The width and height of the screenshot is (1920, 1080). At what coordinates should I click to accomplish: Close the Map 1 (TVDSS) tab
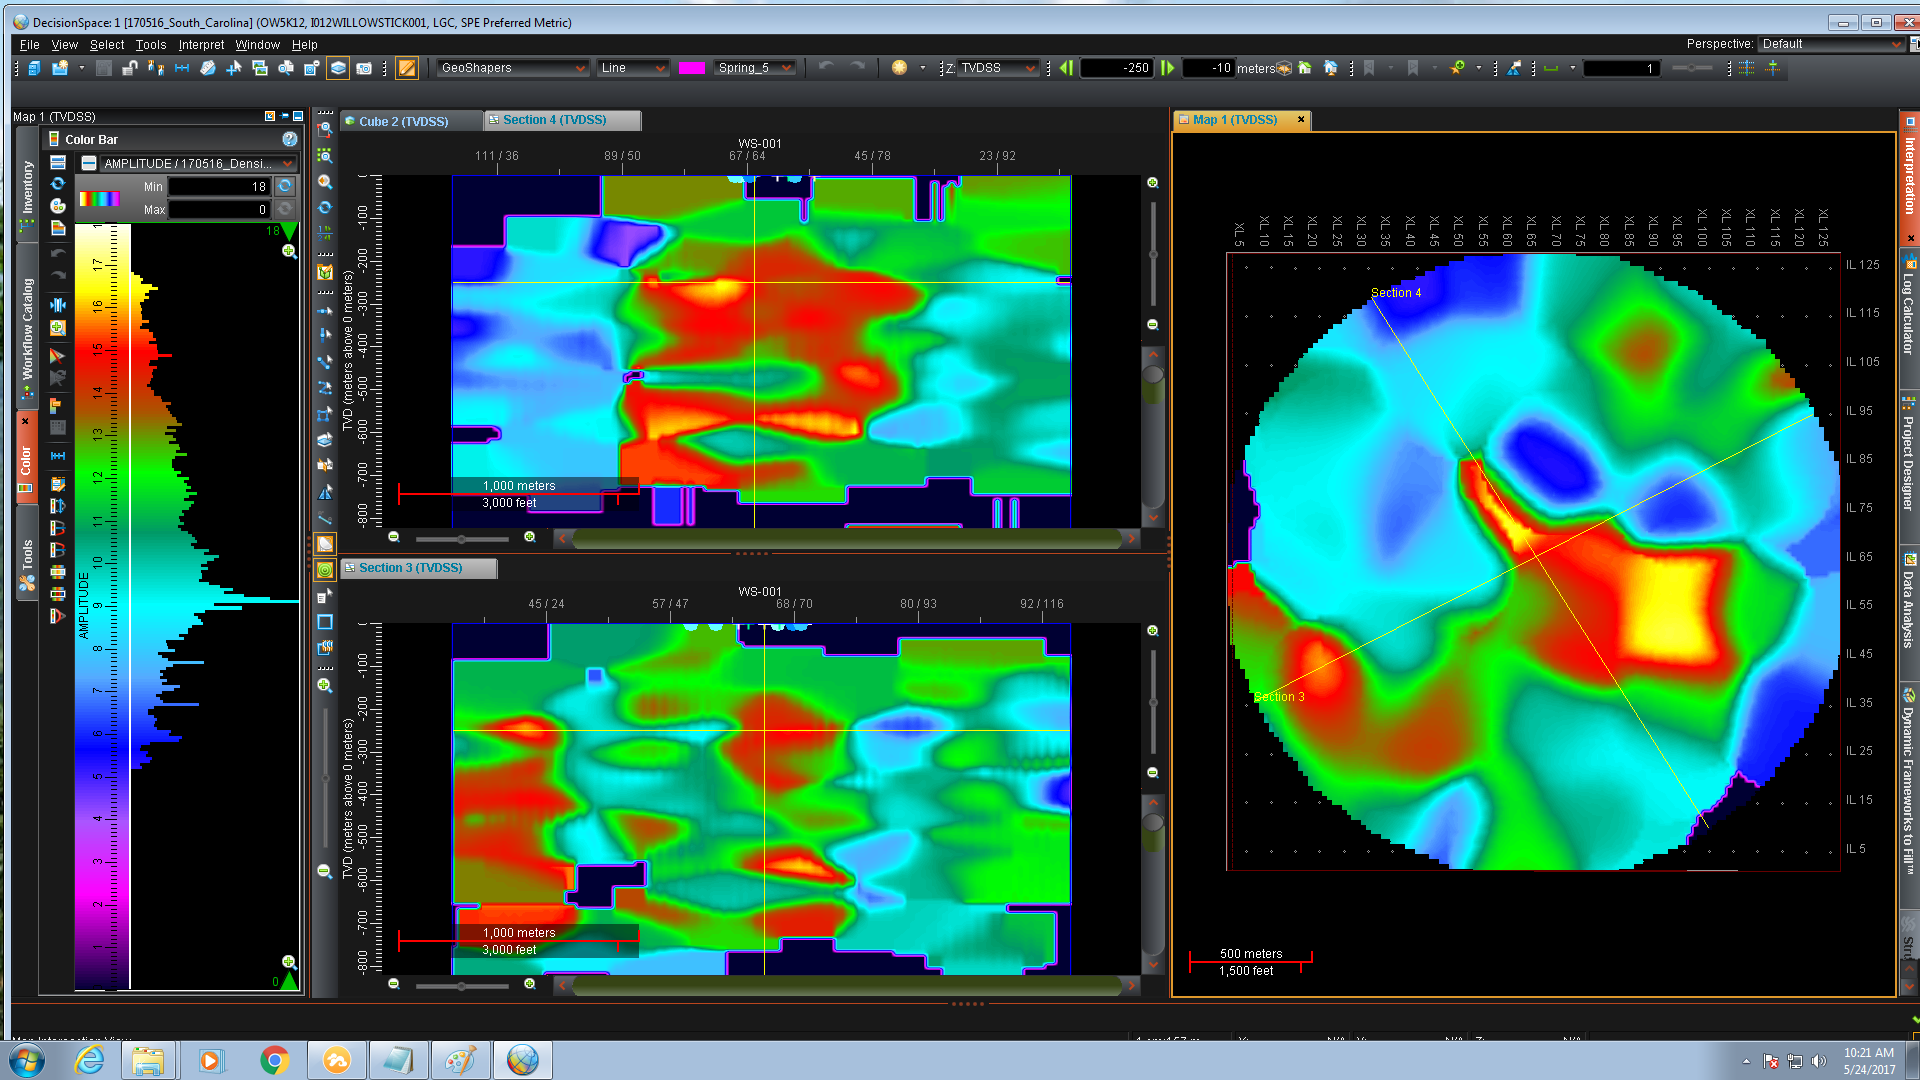[1301, 120]
